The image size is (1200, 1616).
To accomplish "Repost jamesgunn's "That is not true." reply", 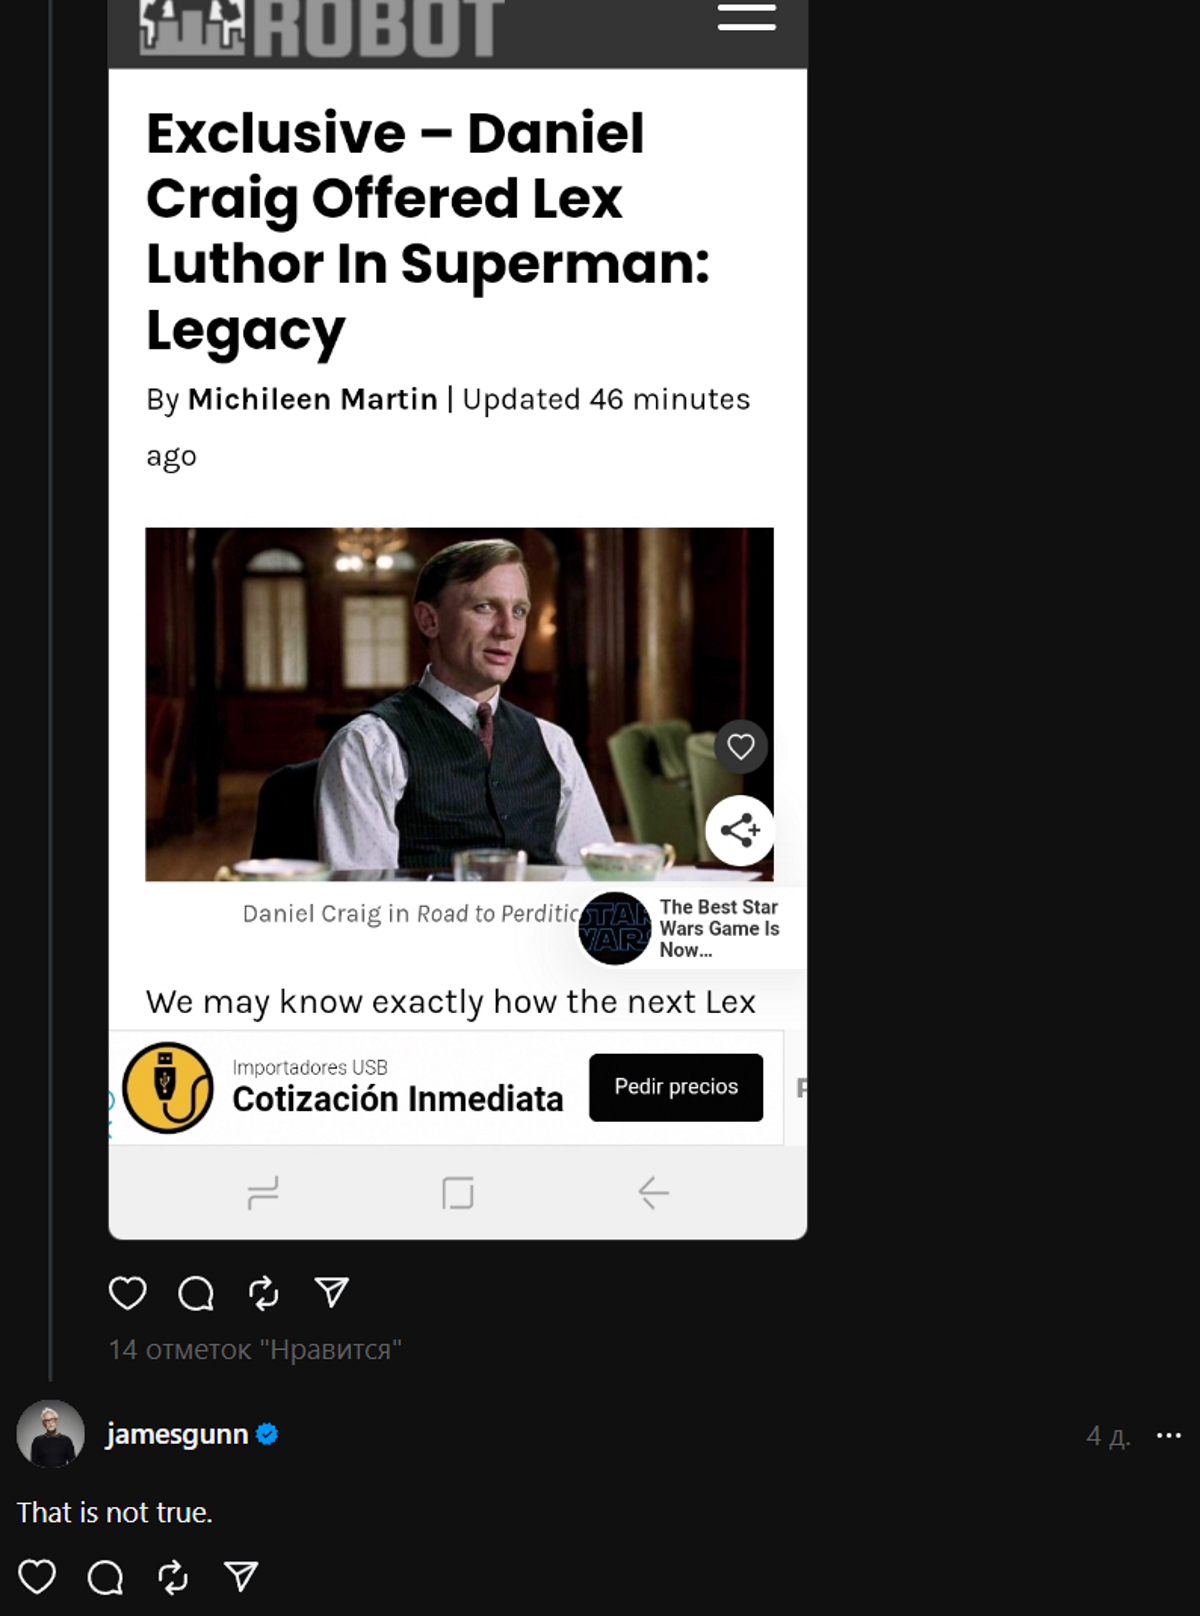I will (173, 1577).
